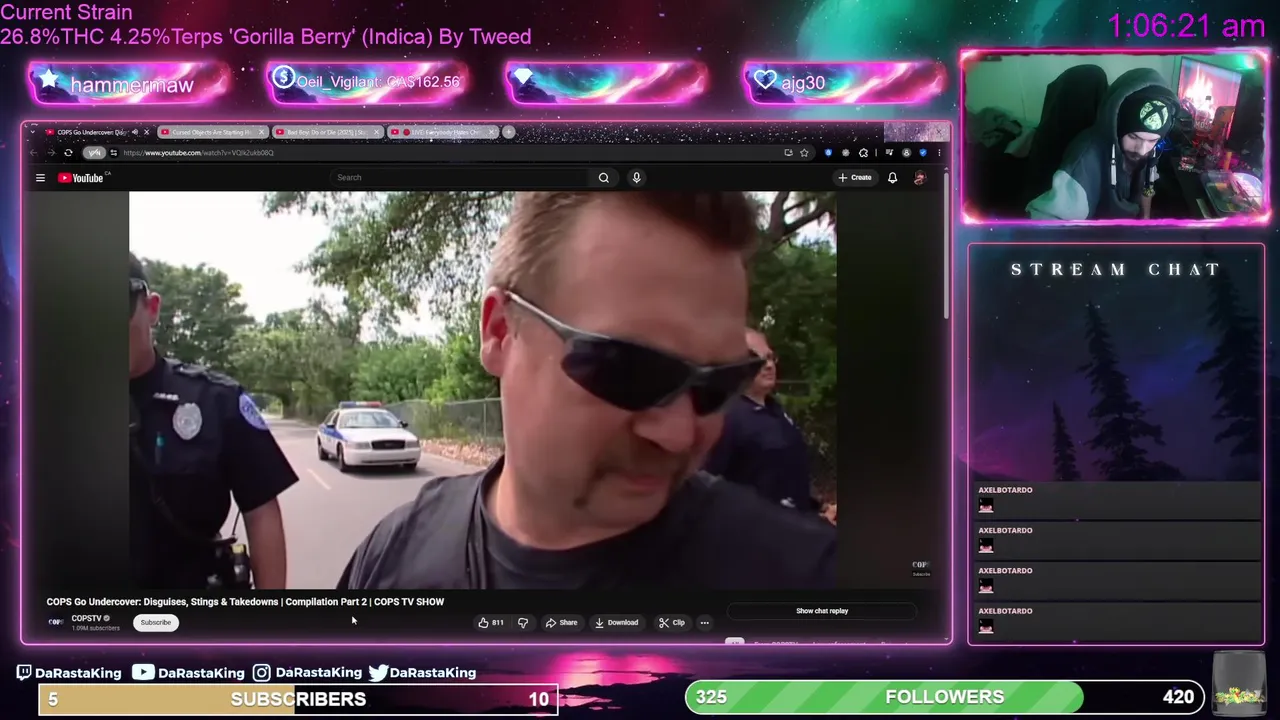Open the YouTube hamburger guide menu
The image size is (1280, 720).
click(40, 178)
